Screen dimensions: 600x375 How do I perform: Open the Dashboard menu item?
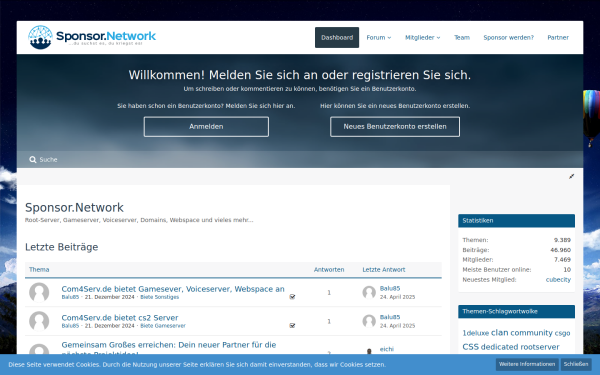(337, 38)
